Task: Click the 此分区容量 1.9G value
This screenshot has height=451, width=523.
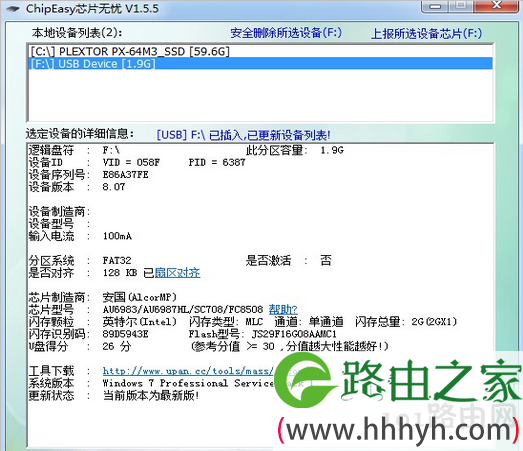Action: tap(332, 150)
